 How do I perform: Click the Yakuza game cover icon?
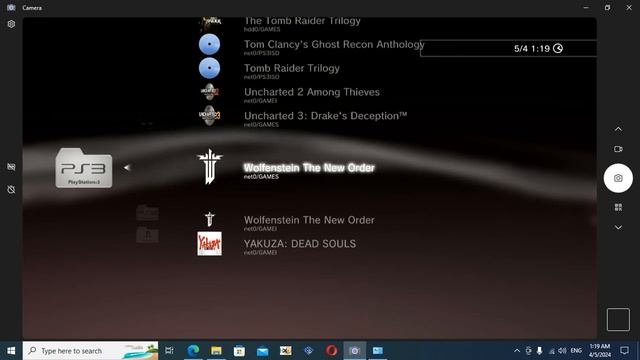[209, 244]
